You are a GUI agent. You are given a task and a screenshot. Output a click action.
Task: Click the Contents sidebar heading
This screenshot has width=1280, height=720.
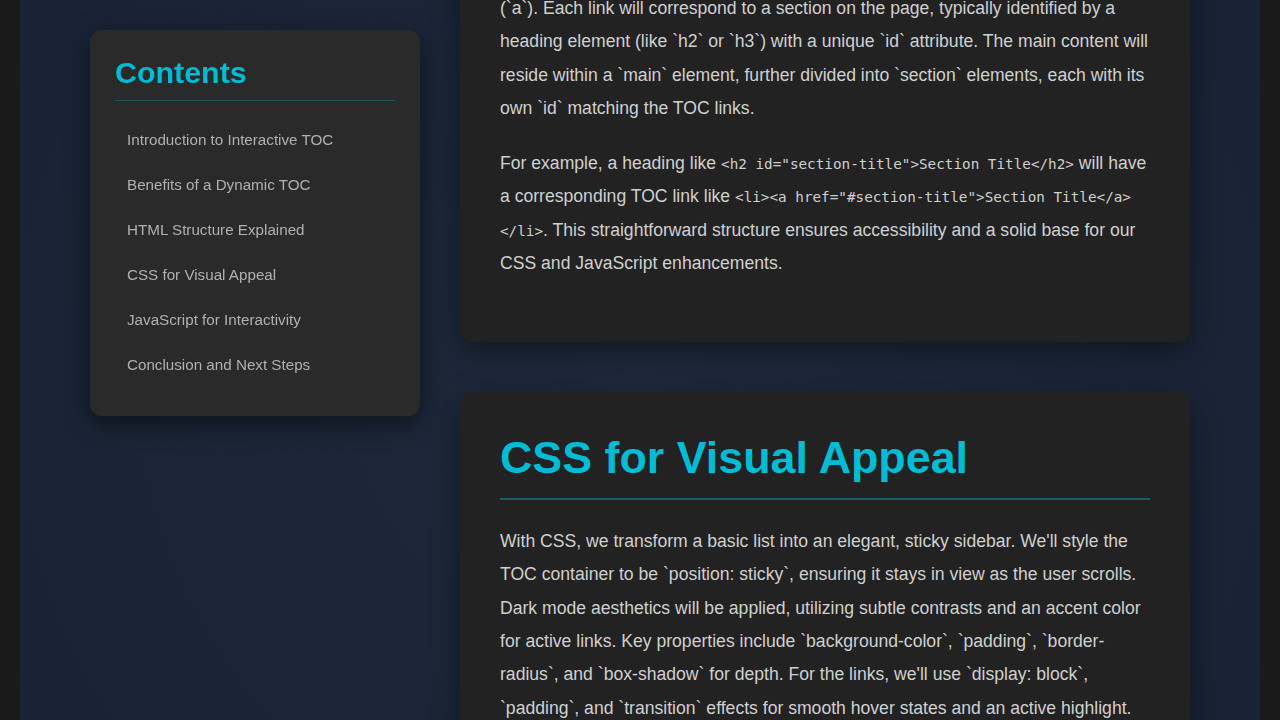pyautogui.click(x=180, y=73)
